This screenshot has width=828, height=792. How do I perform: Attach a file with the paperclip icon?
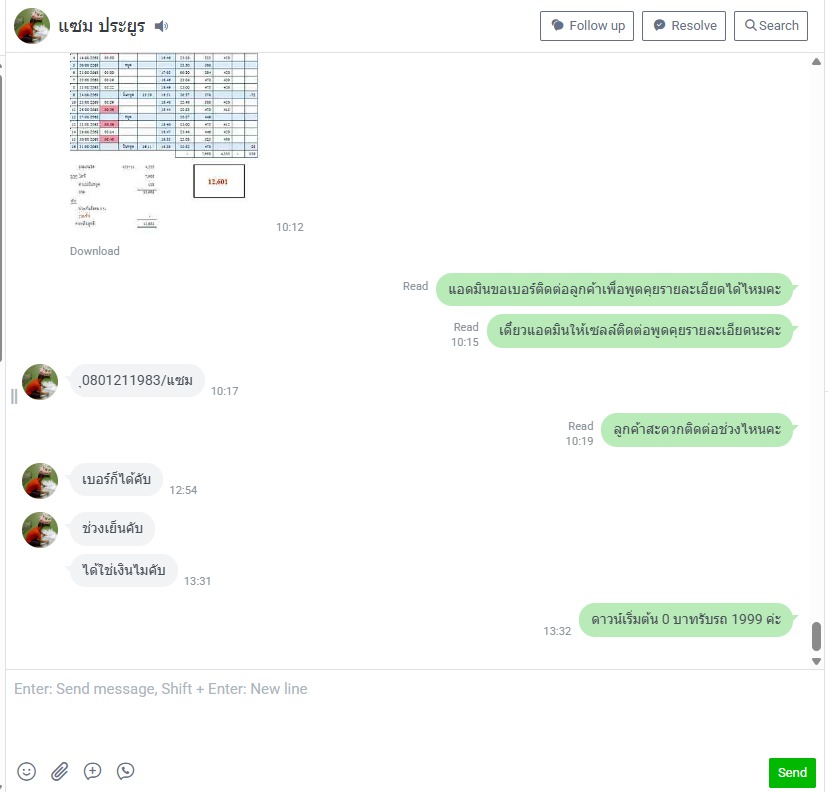pyautogui.click(x=60, y=771)
